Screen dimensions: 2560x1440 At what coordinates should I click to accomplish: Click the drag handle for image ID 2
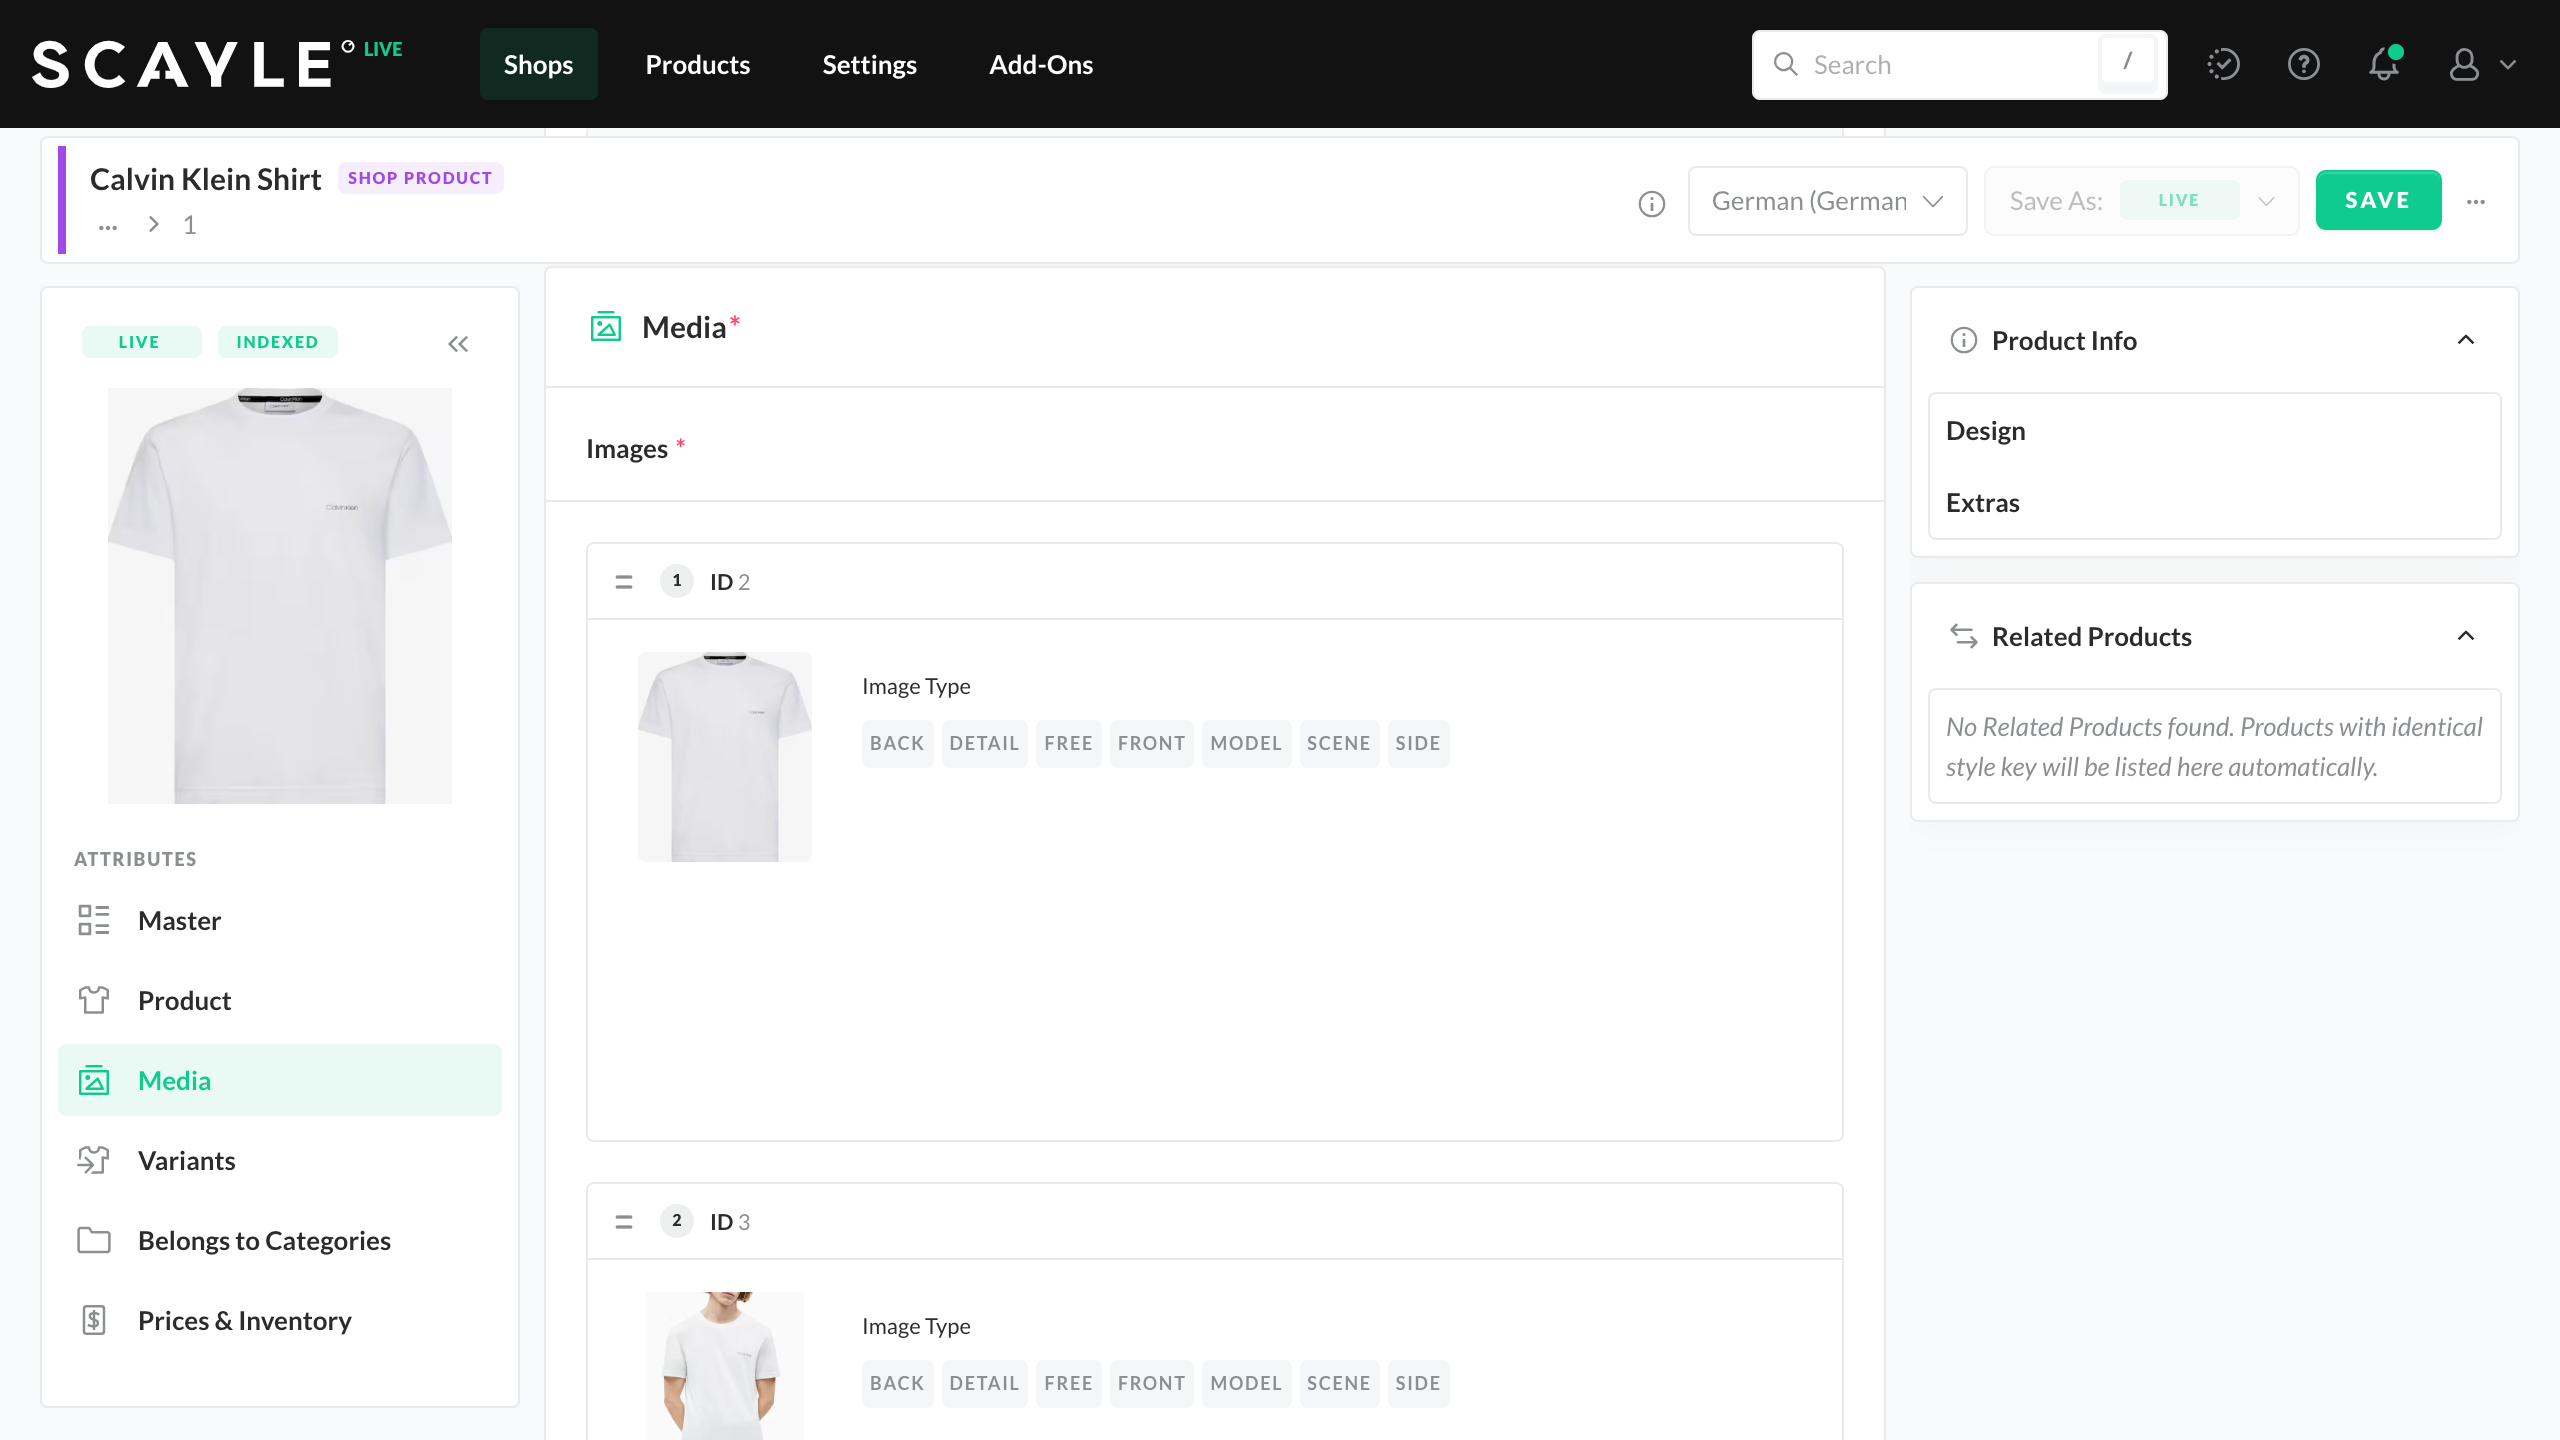[x=624, y=582]
